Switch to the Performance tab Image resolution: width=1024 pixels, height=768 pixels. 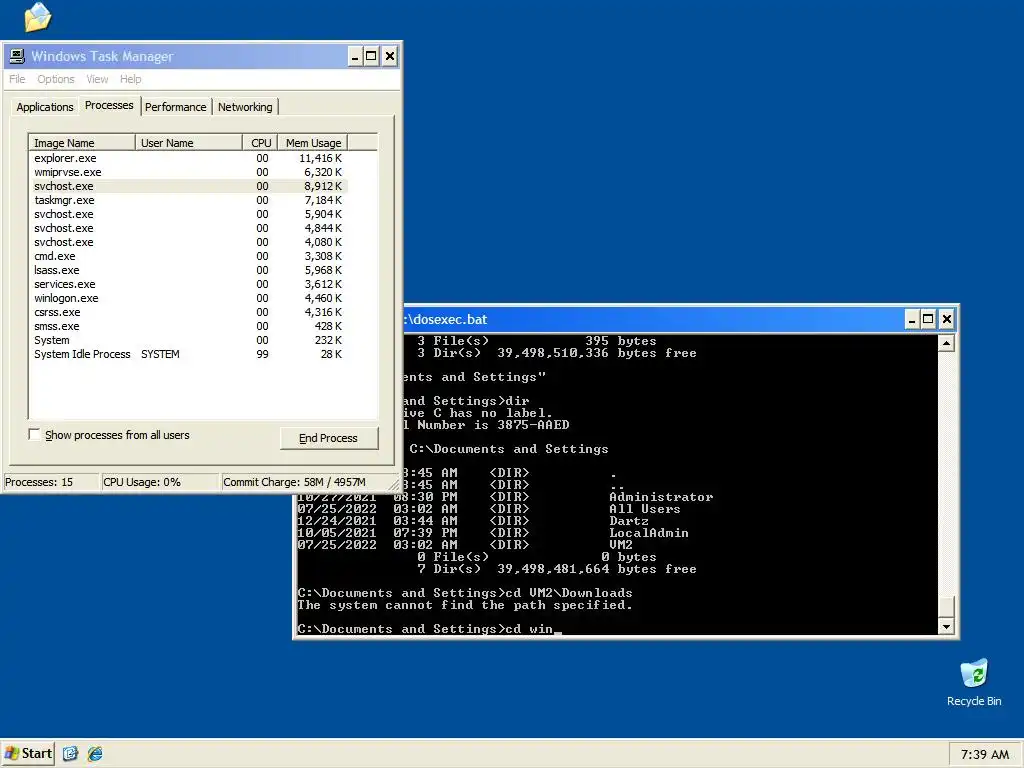pyautogui.click(x=176, y=107)
